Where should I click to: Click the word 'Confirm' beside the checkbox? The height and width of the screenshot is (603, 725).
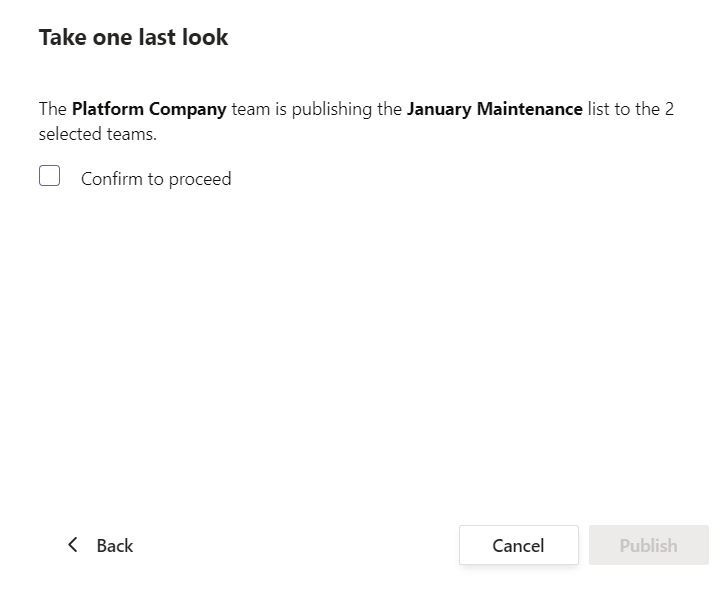click(x=112, y=179)
